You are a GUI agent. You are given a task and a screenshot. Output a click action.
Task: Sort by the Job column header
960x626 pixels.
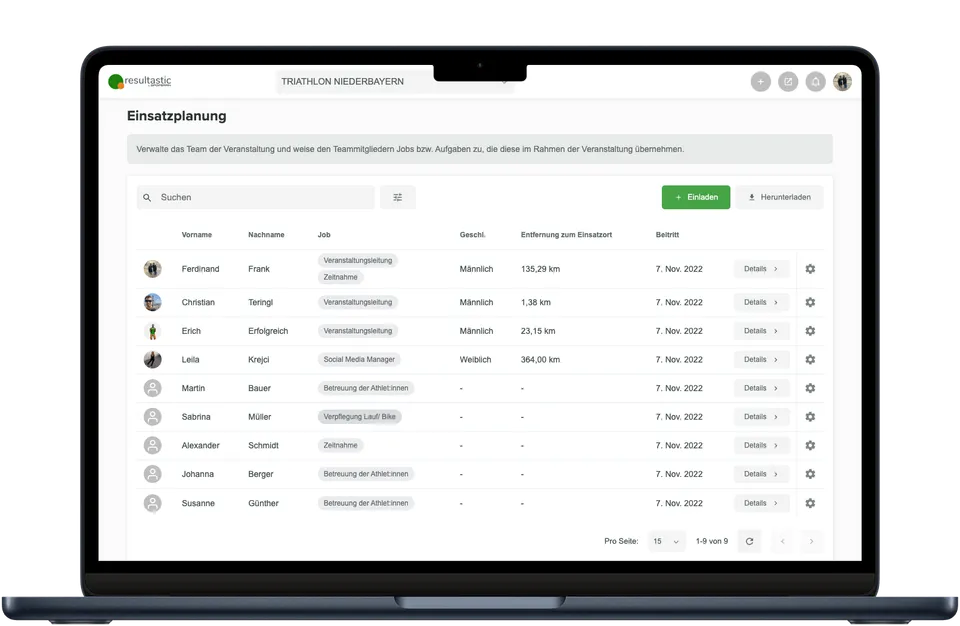pyautogui.click(x=324, y=235)
